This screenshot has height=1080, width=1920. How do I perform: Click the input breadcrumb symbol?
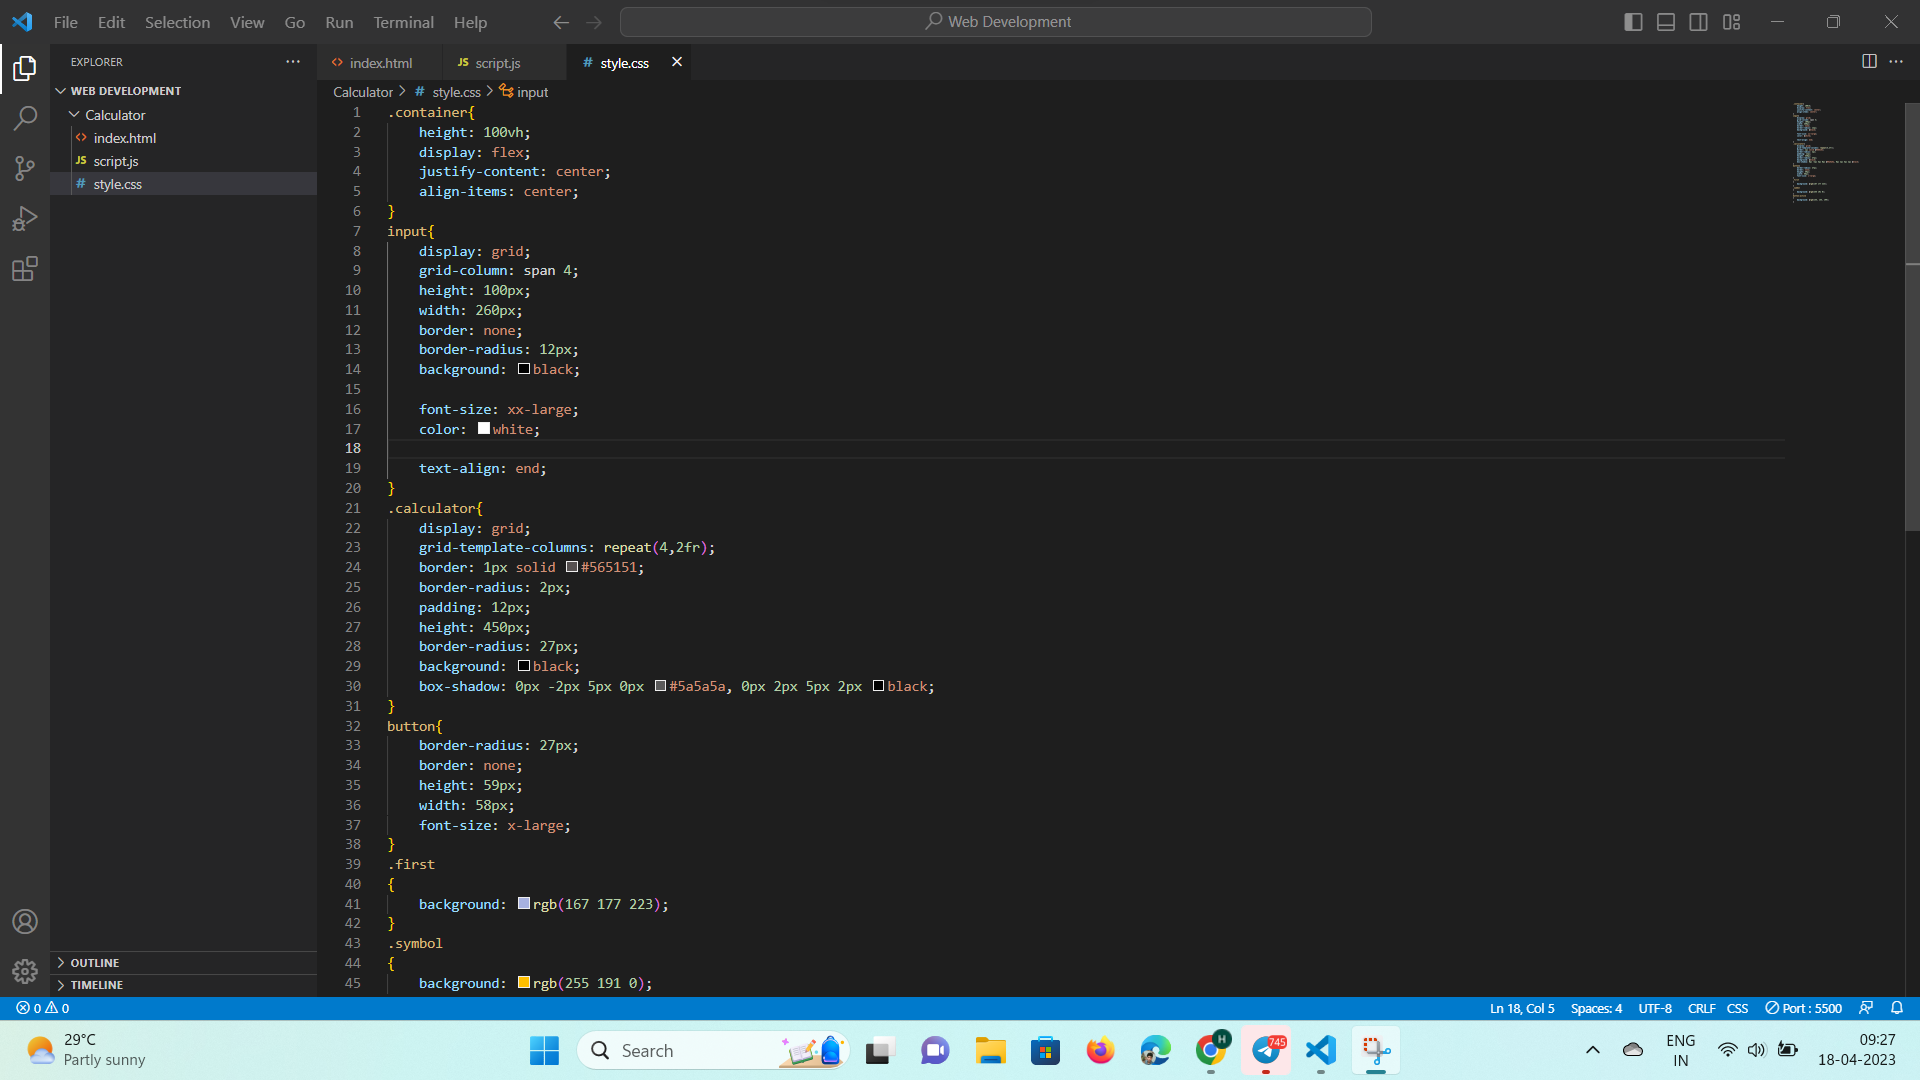(524, 92)
